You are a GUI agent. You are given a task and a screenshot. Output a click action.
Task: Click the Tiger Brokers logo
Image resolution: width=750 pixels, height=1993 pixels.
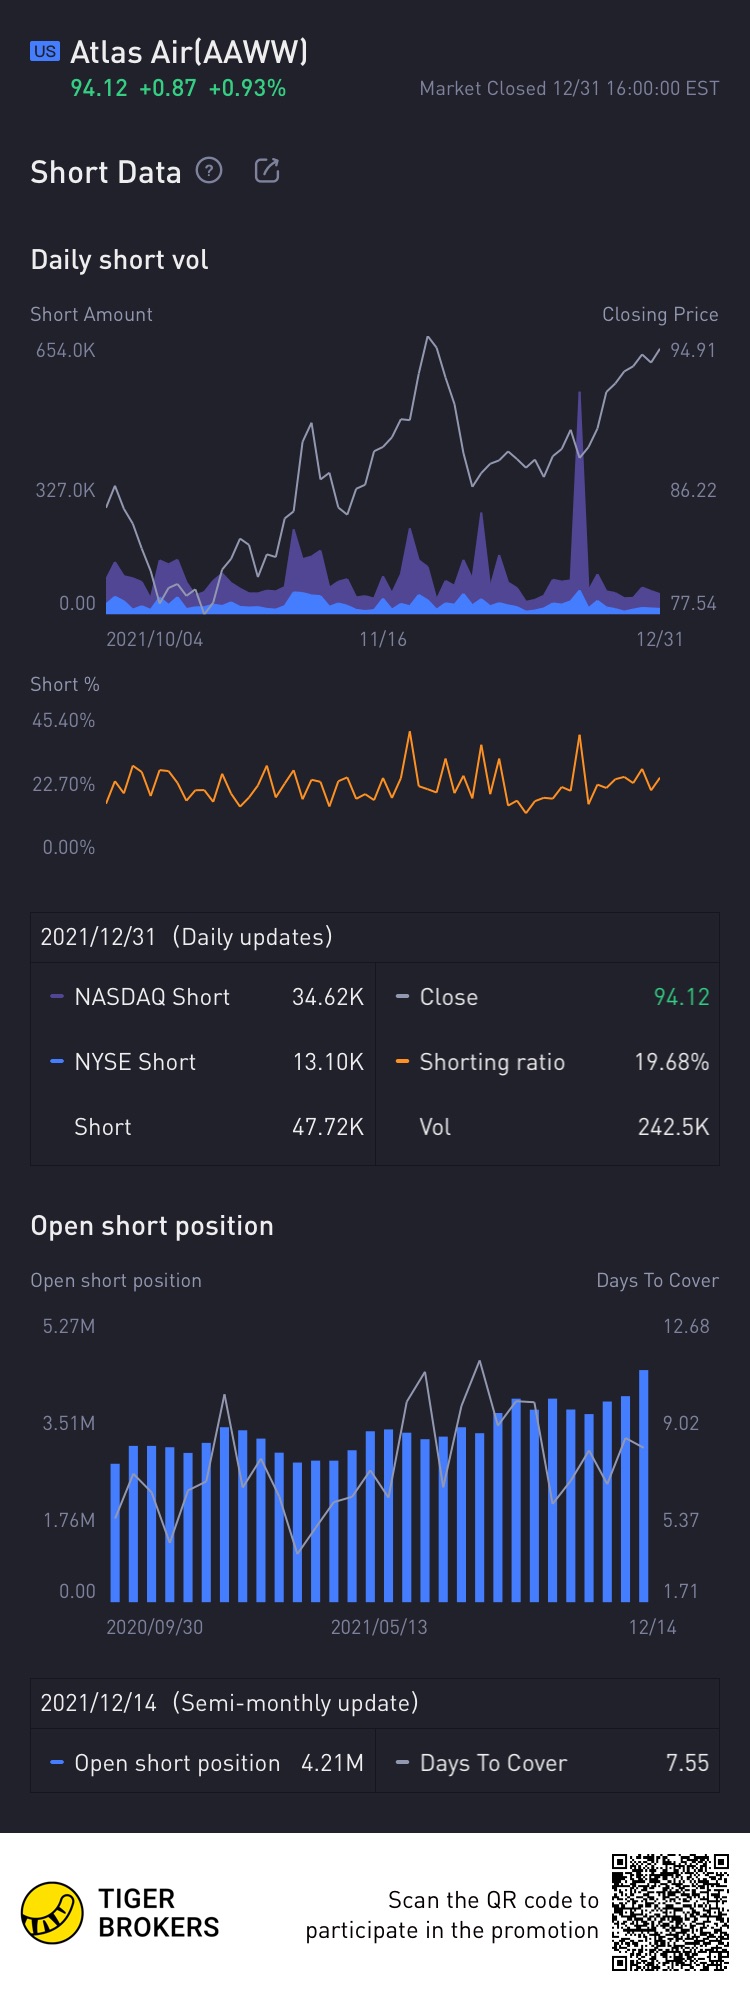[52, 1912]
